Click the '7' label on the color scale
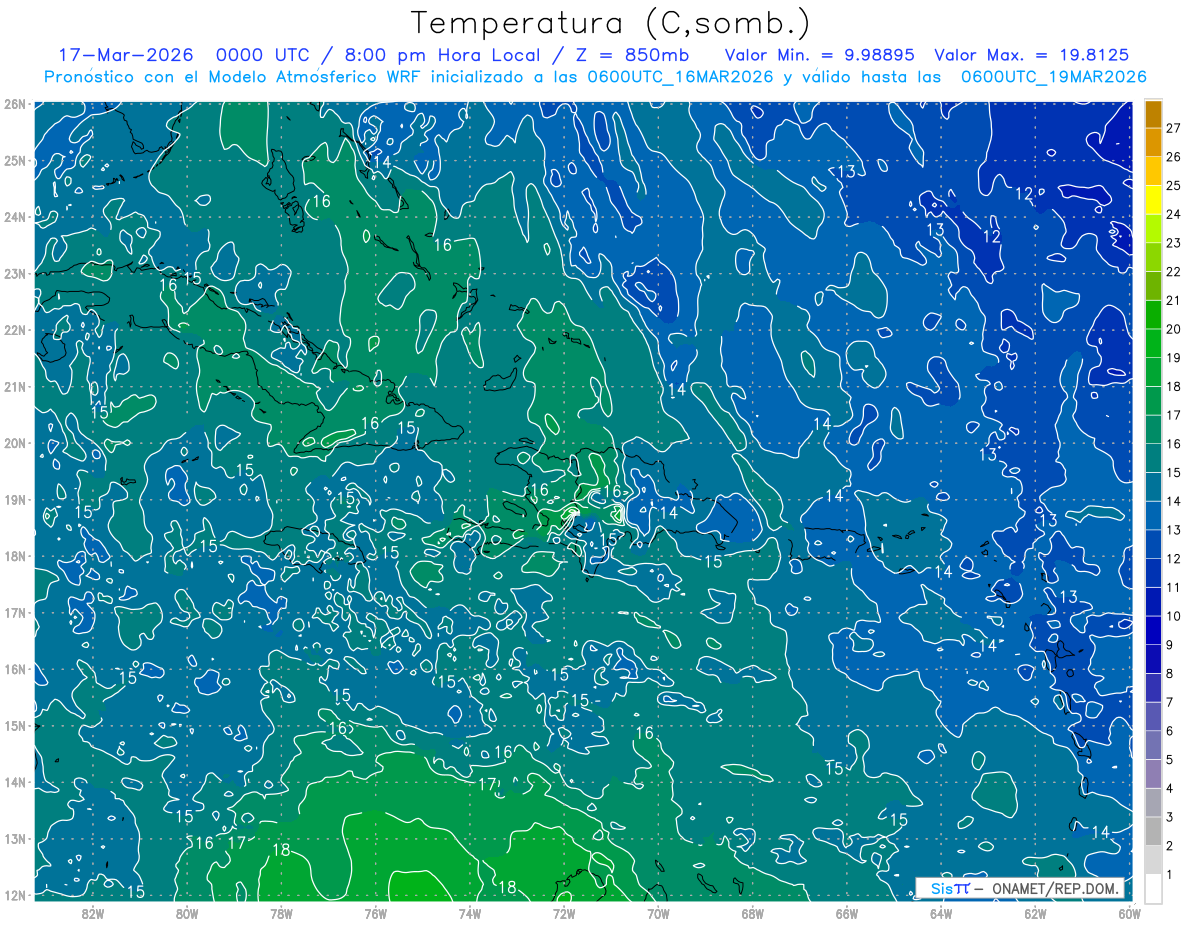This screenshot has width=1200, height=927. tap(1170, 702)
